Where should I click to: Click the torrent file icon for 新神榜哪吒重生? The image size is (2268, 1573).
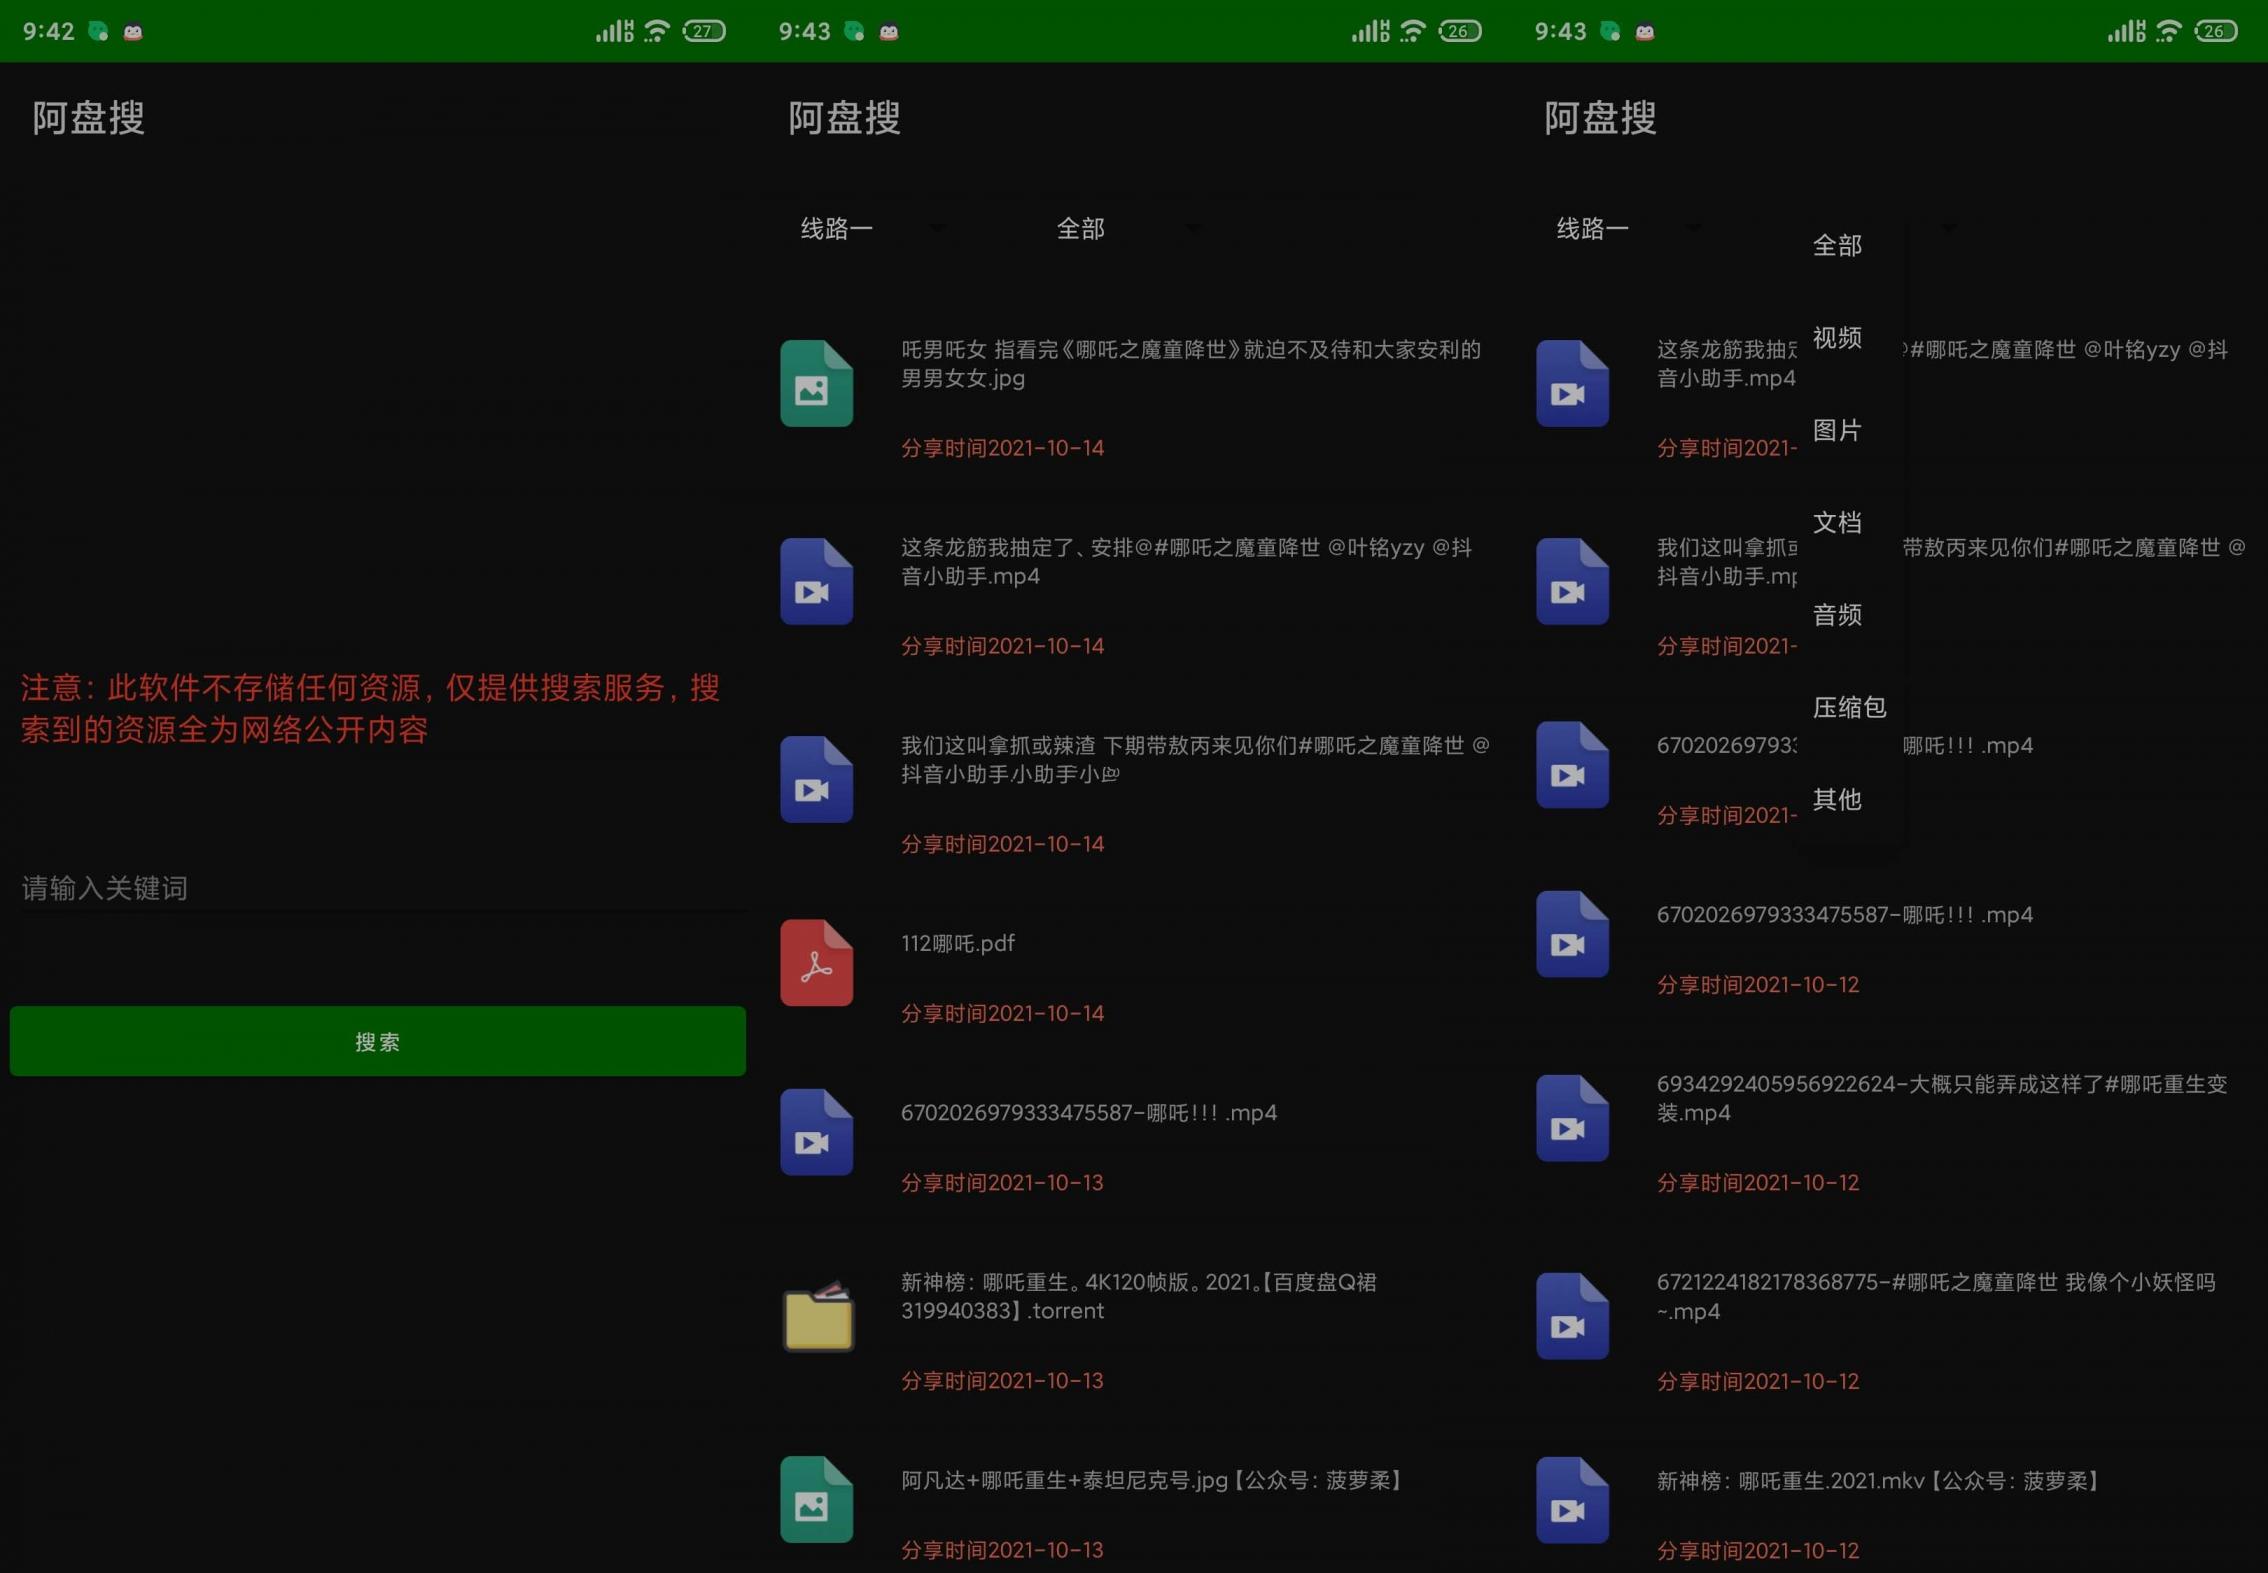[x=816, y=1318]
